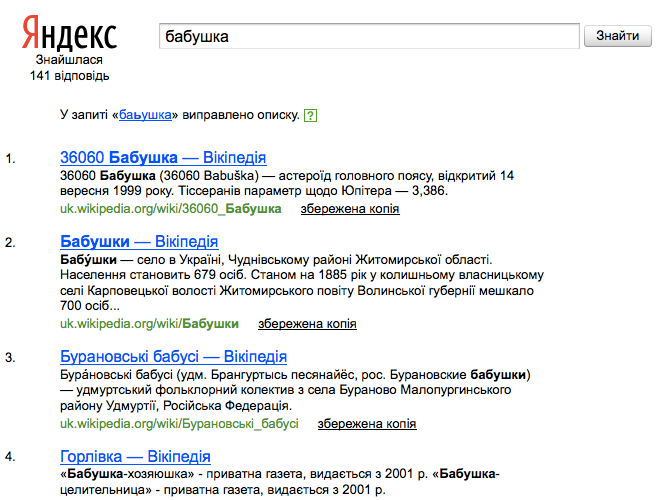The image size is (660, 500).
Task: Focus the search field containing бабушка
Action: click(x=369, y=37)
